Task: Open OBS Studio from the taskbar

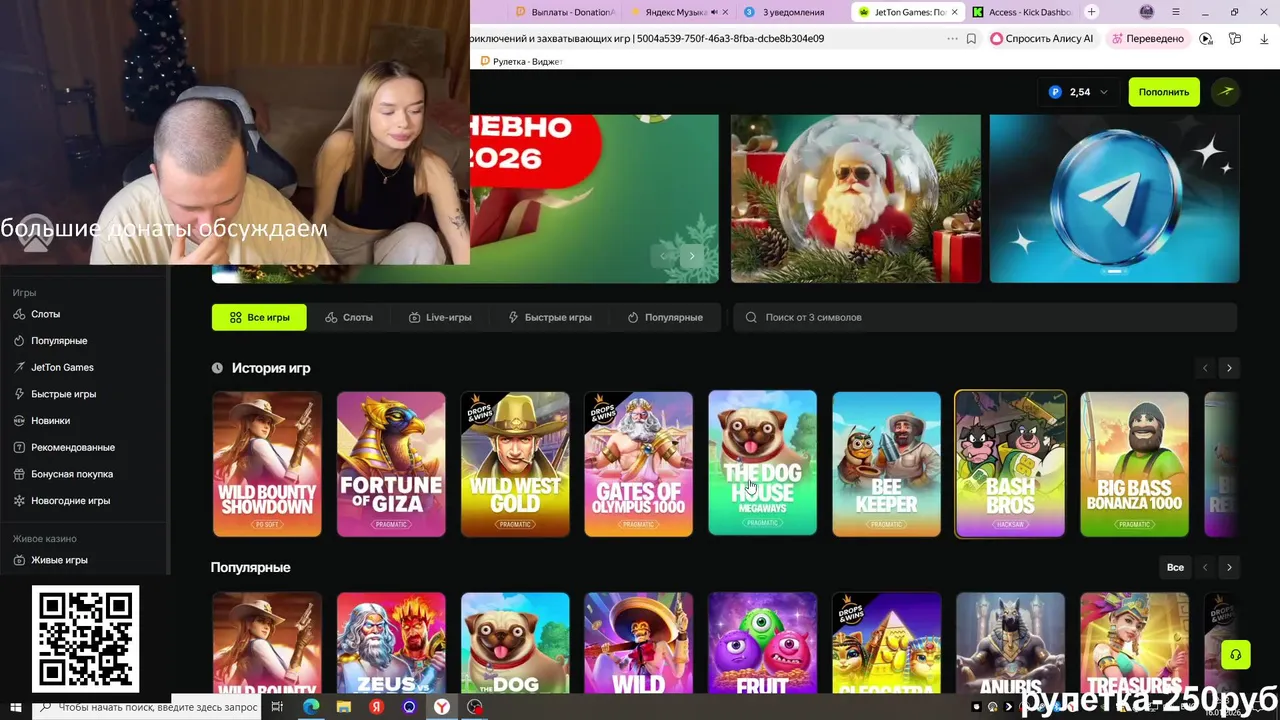Action: click(475, 707)
